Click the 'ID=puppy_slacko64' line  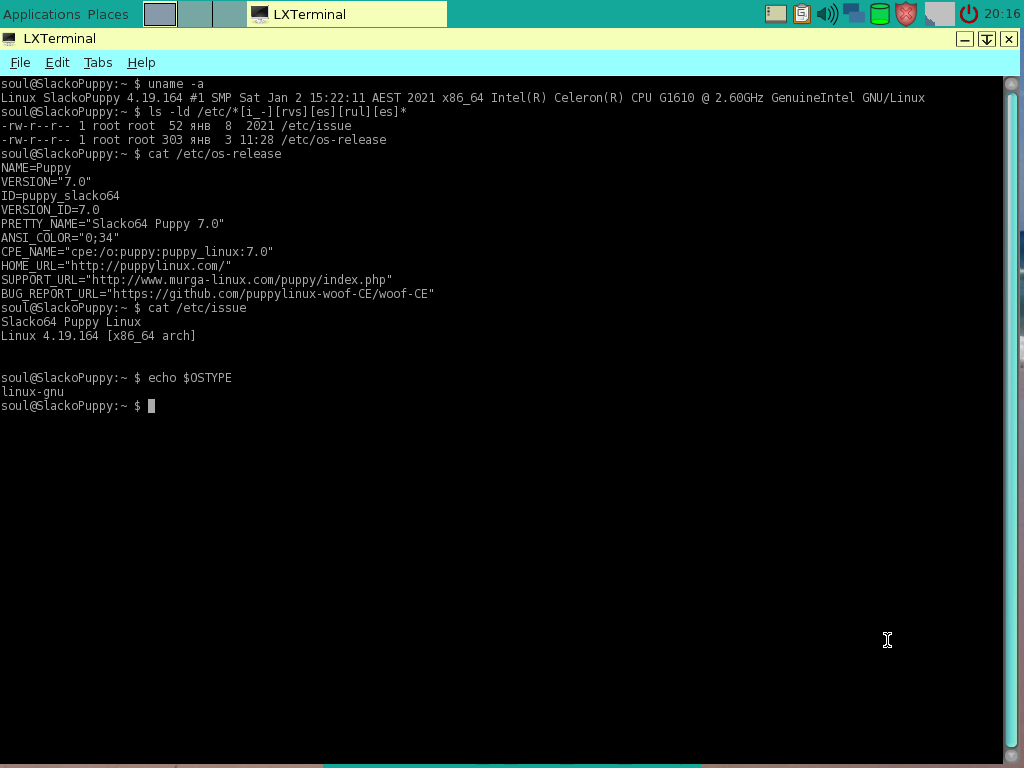(60, 196)
